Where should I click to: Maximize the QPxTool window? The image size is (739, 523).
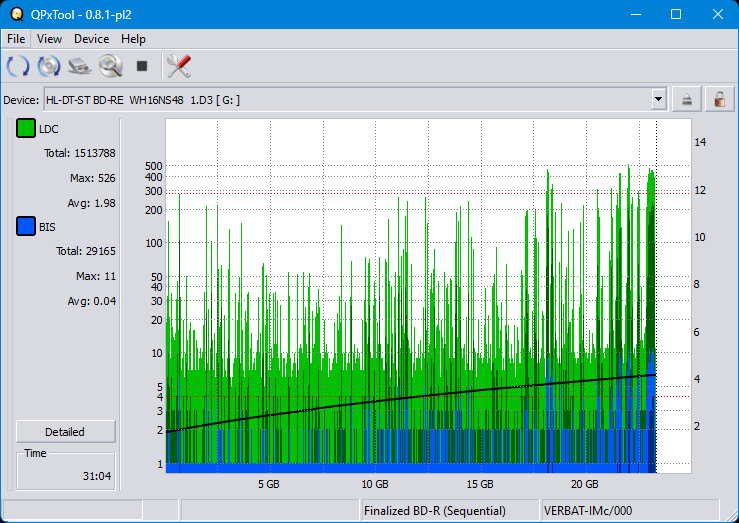(x=675, y=14)
